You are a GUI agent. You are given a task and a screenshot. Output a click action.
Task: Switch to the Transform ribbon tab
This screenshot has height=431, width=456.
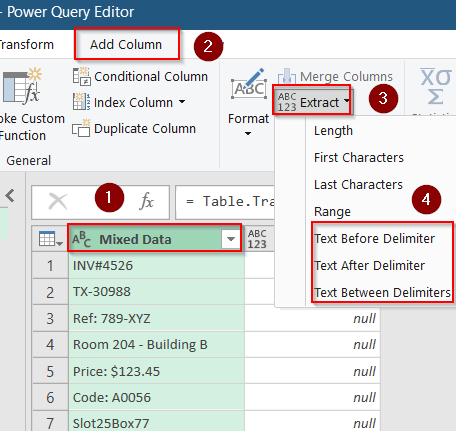point(27,44)
